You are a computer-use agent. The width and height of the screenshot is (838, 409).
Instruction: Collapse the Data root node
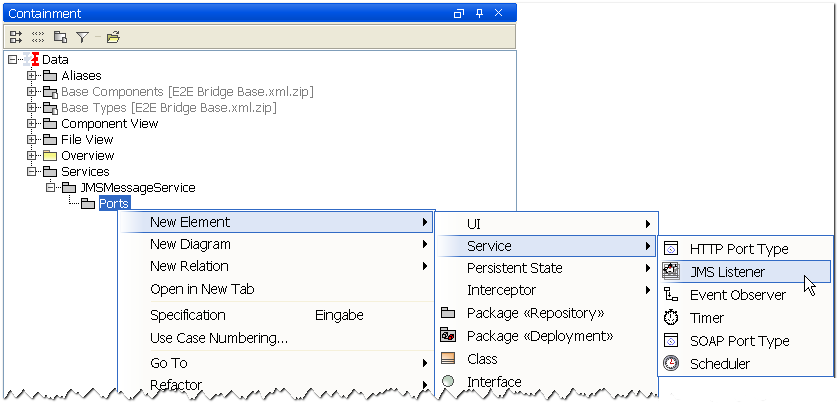click(x=12, y=59)
